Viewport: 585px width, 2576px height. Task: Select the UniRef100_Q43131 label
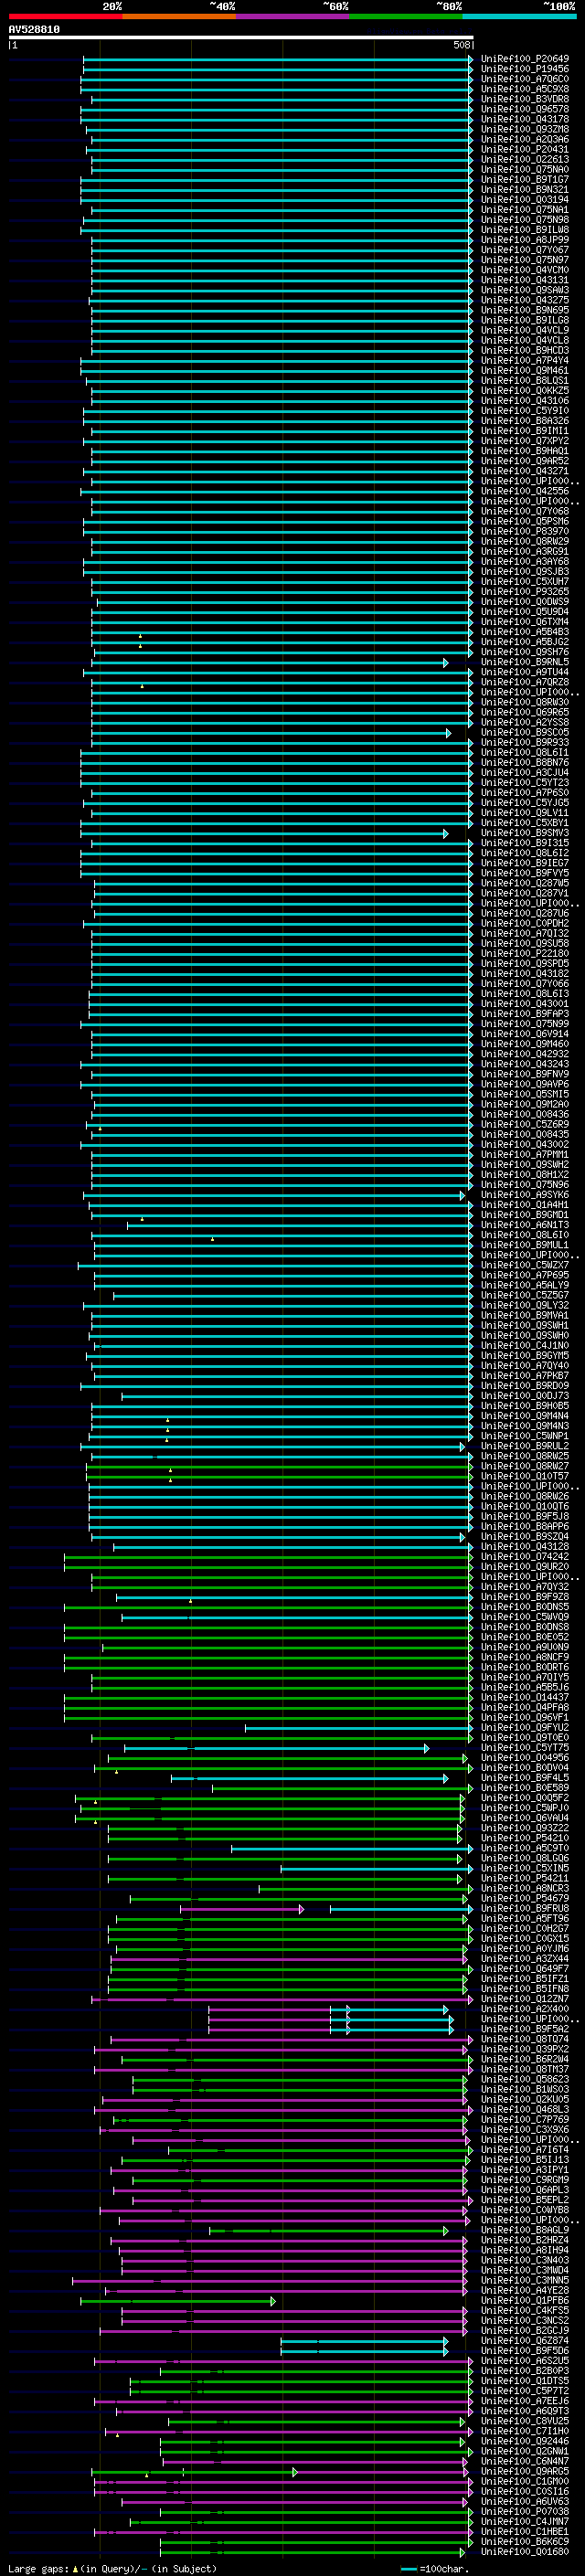(x=525, y=280)
